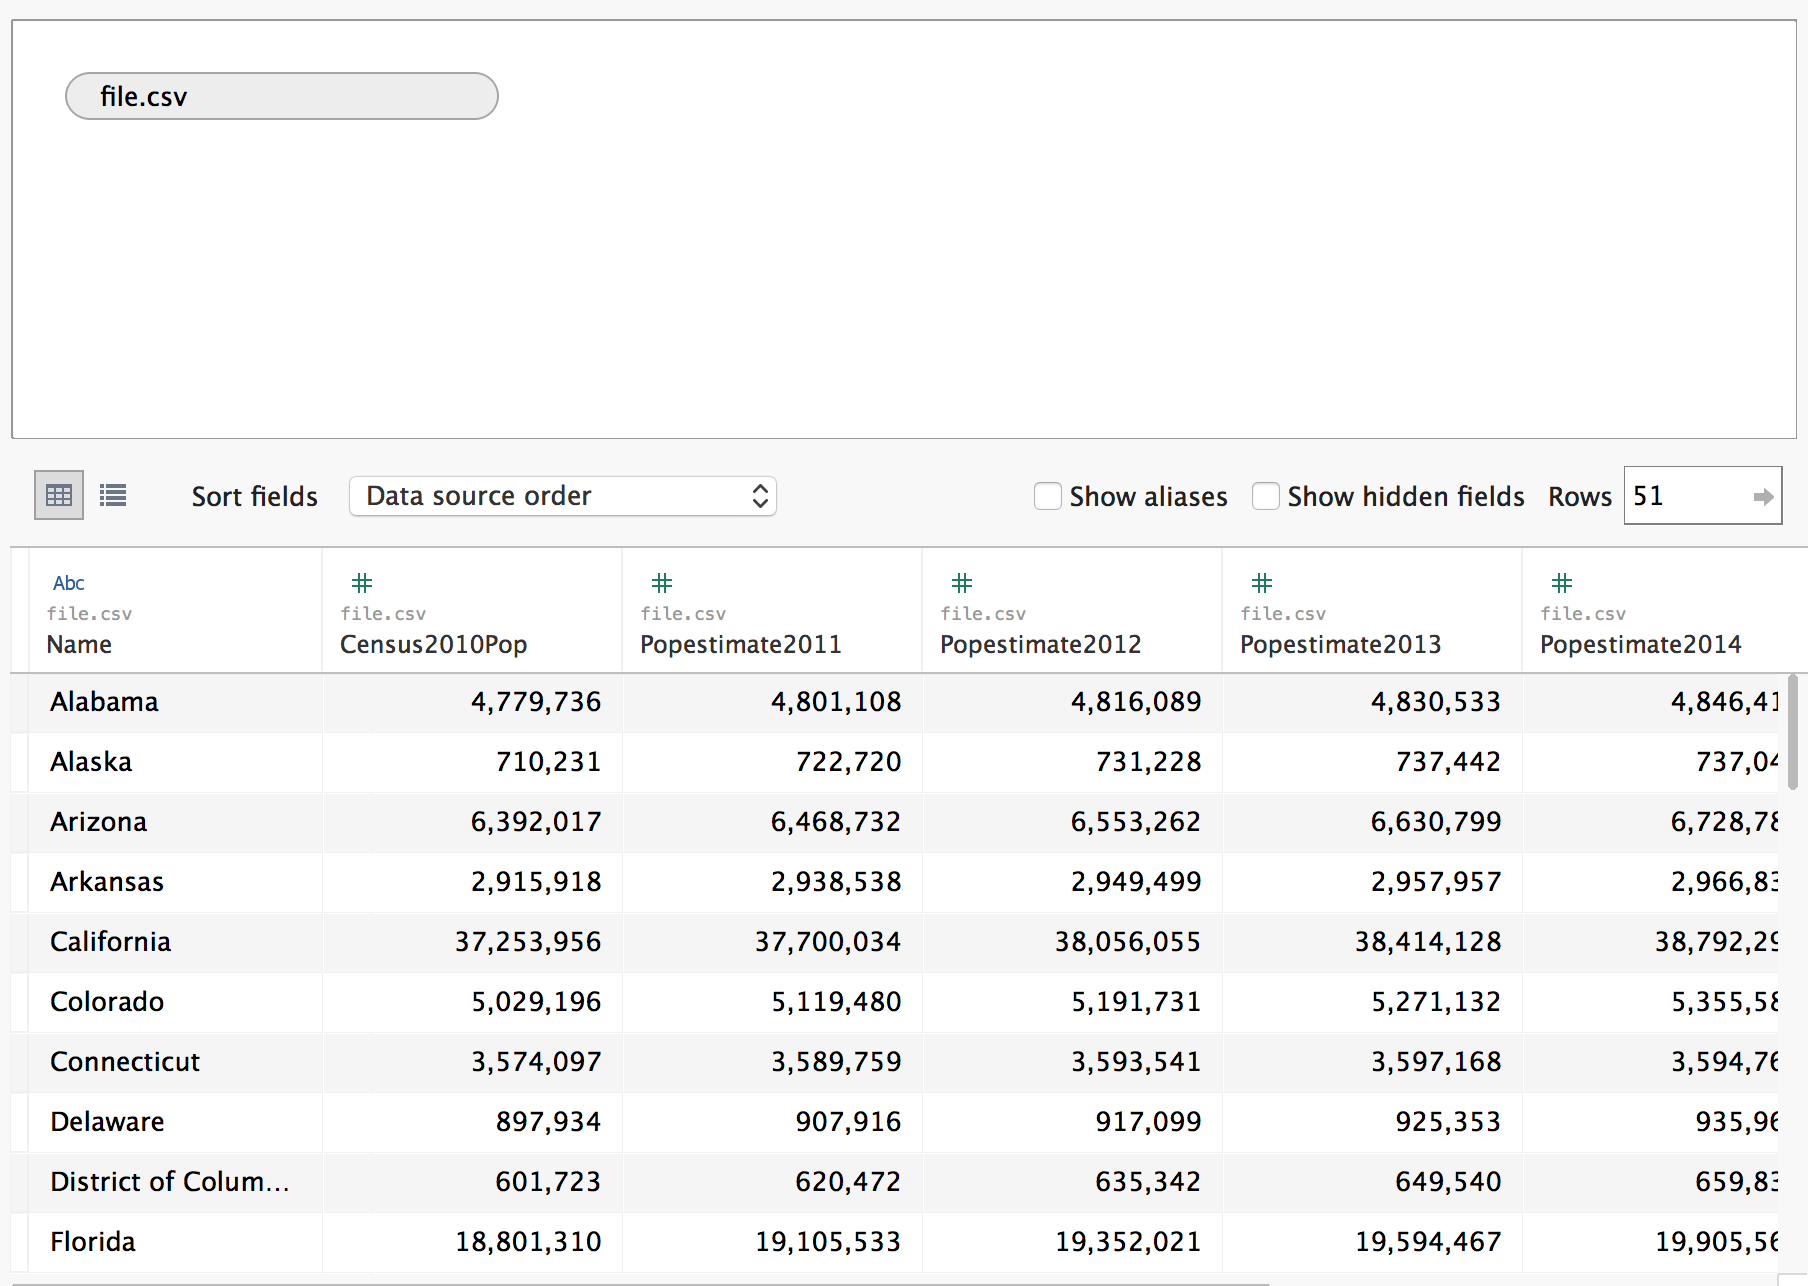
Task: Click the Abc data type icon for Name
Action: coord(68,583)
